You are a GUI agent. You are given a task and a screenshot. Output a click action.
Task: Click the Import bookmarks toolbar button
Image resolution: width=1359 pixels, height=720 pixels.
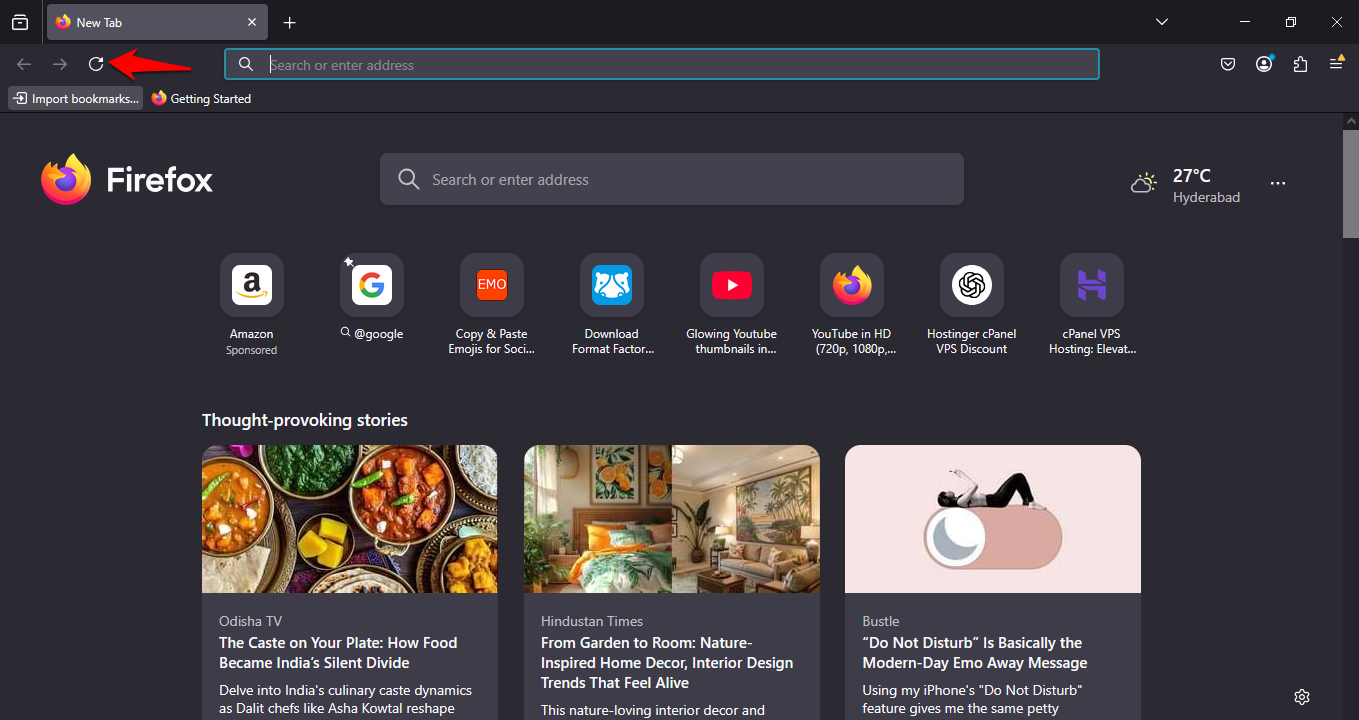pyautogui.click(x=76, y=98)
